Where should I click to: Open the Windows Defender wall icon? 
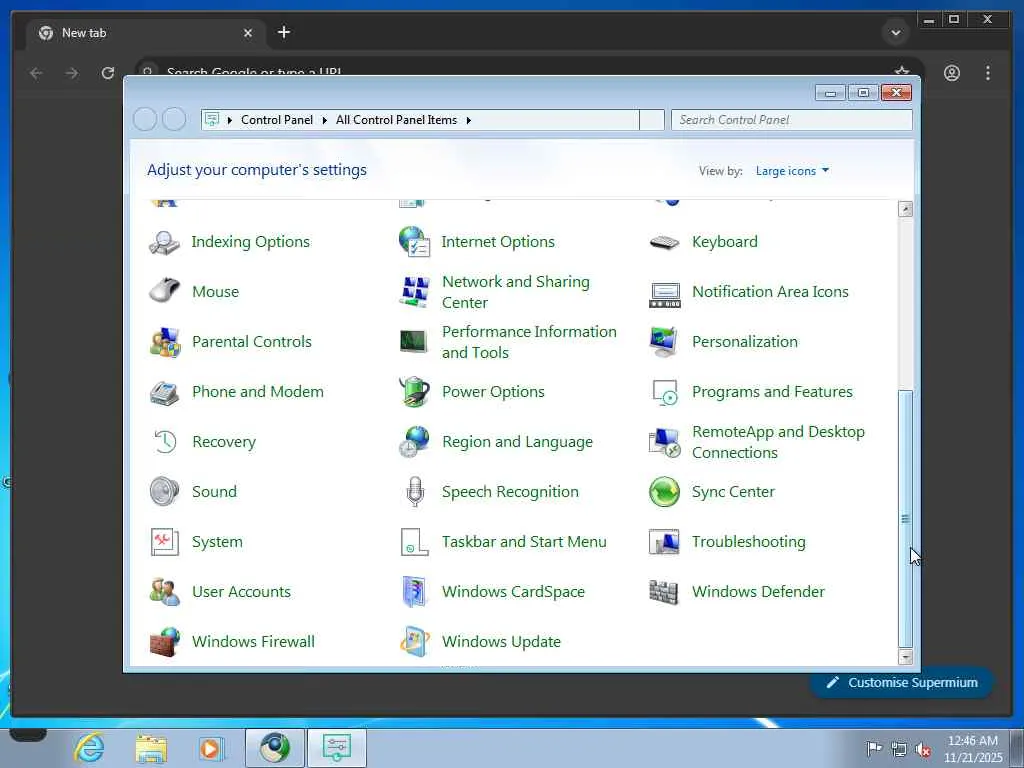click(664, 592)
